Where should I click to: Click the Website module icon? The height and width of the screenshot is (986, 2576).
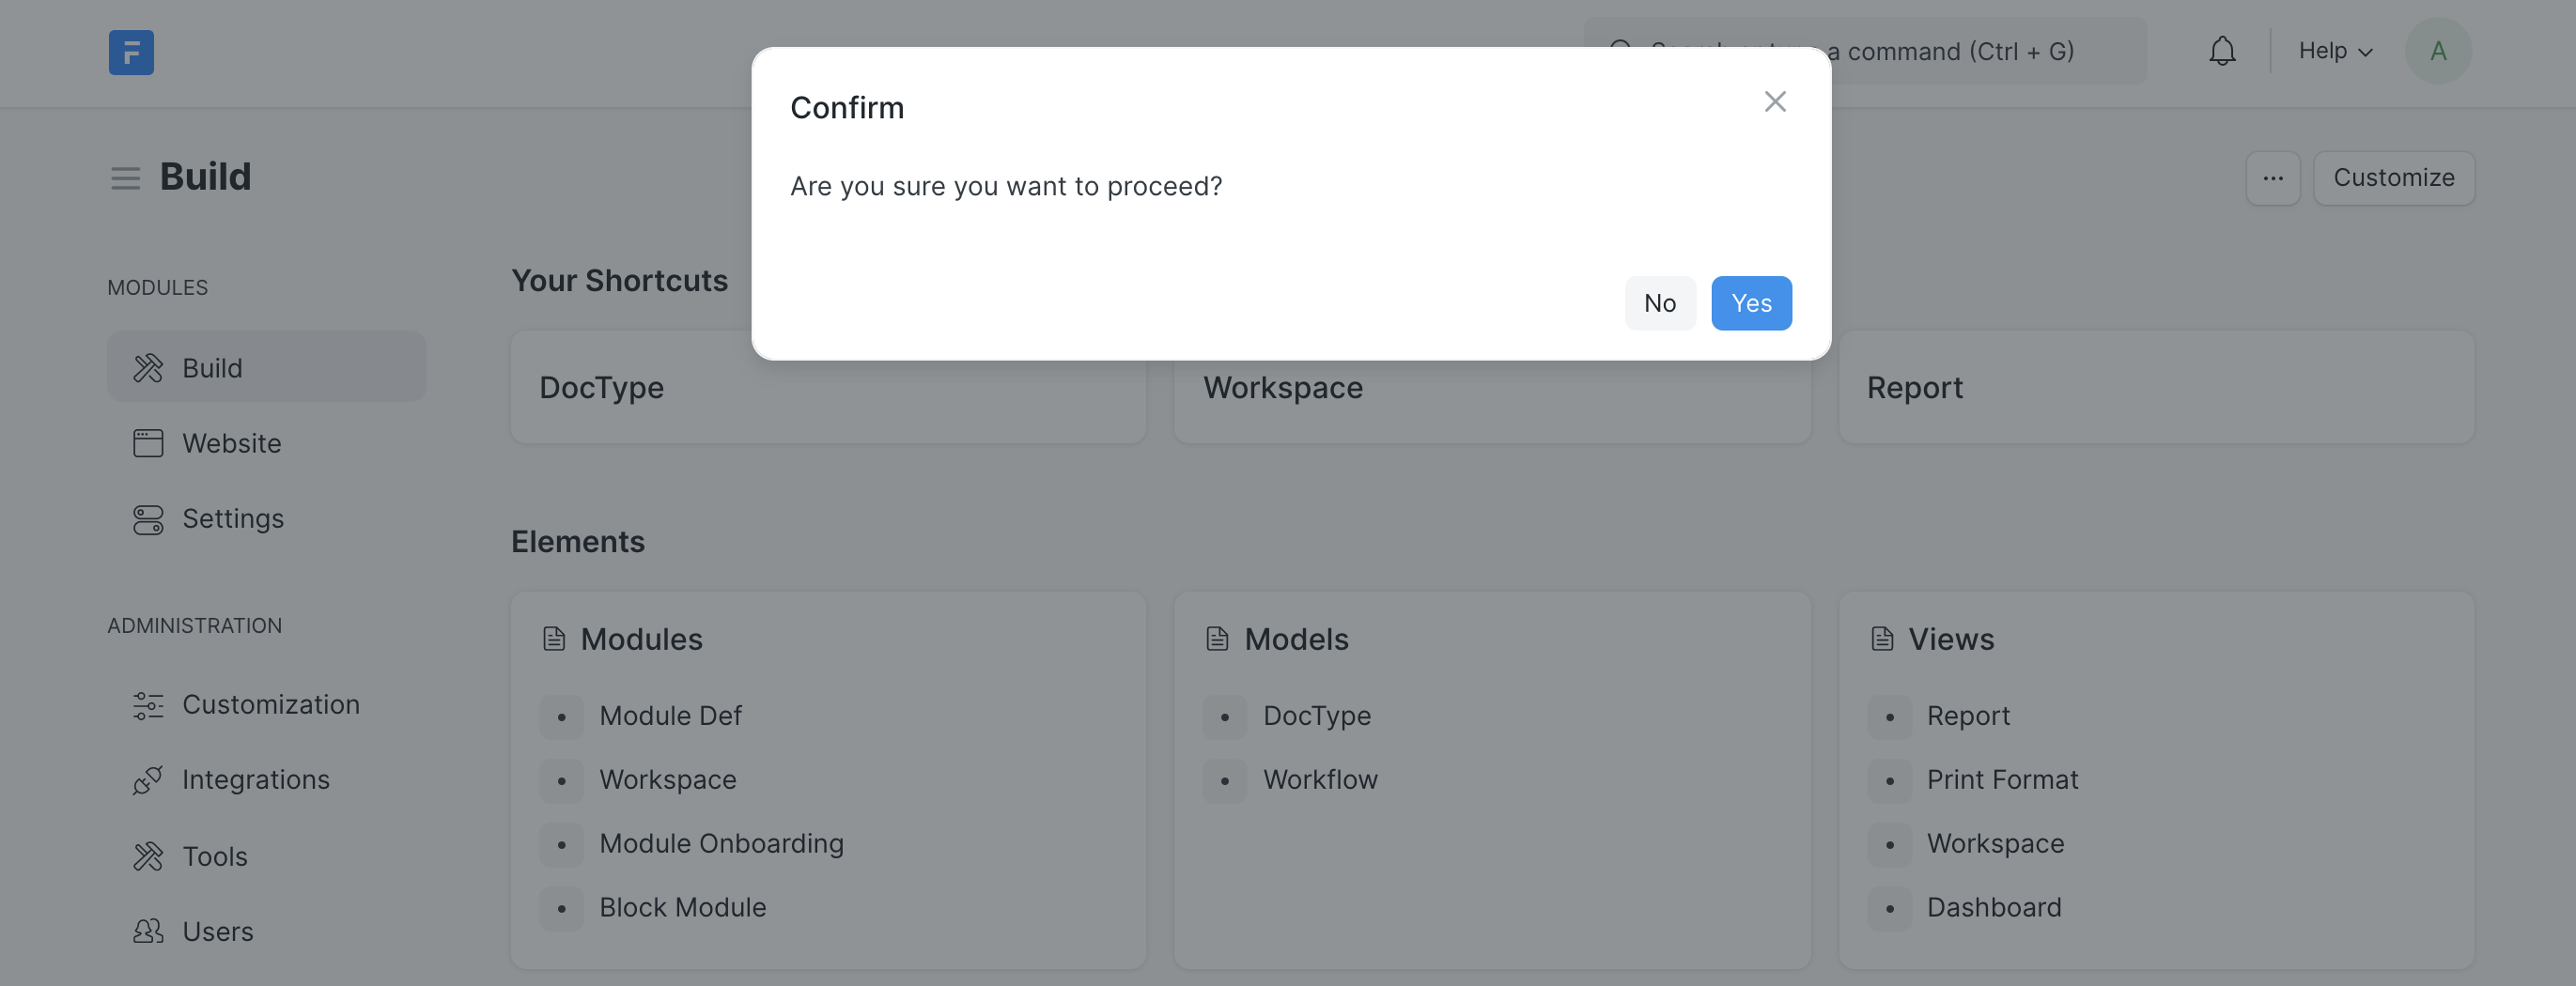pos(148,443)
